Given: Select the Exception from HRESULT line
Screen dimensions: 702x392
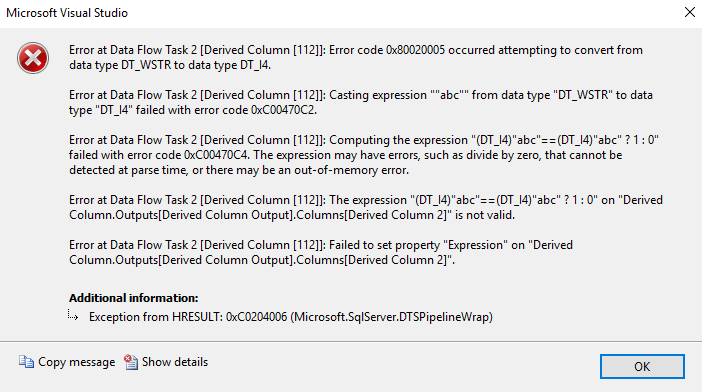Looking at the screenshot, I should [291, 317].
